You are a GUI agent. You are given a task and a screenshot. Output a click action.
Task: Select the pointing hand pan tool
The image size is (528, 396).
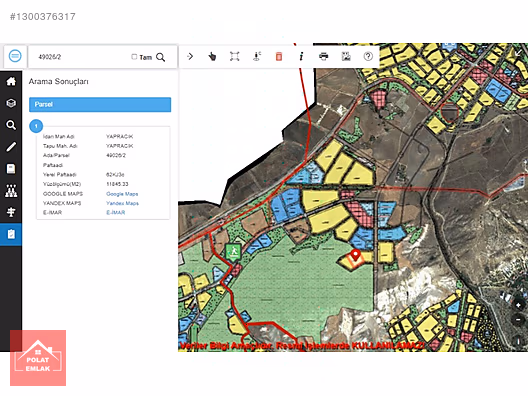pos(212,56)
